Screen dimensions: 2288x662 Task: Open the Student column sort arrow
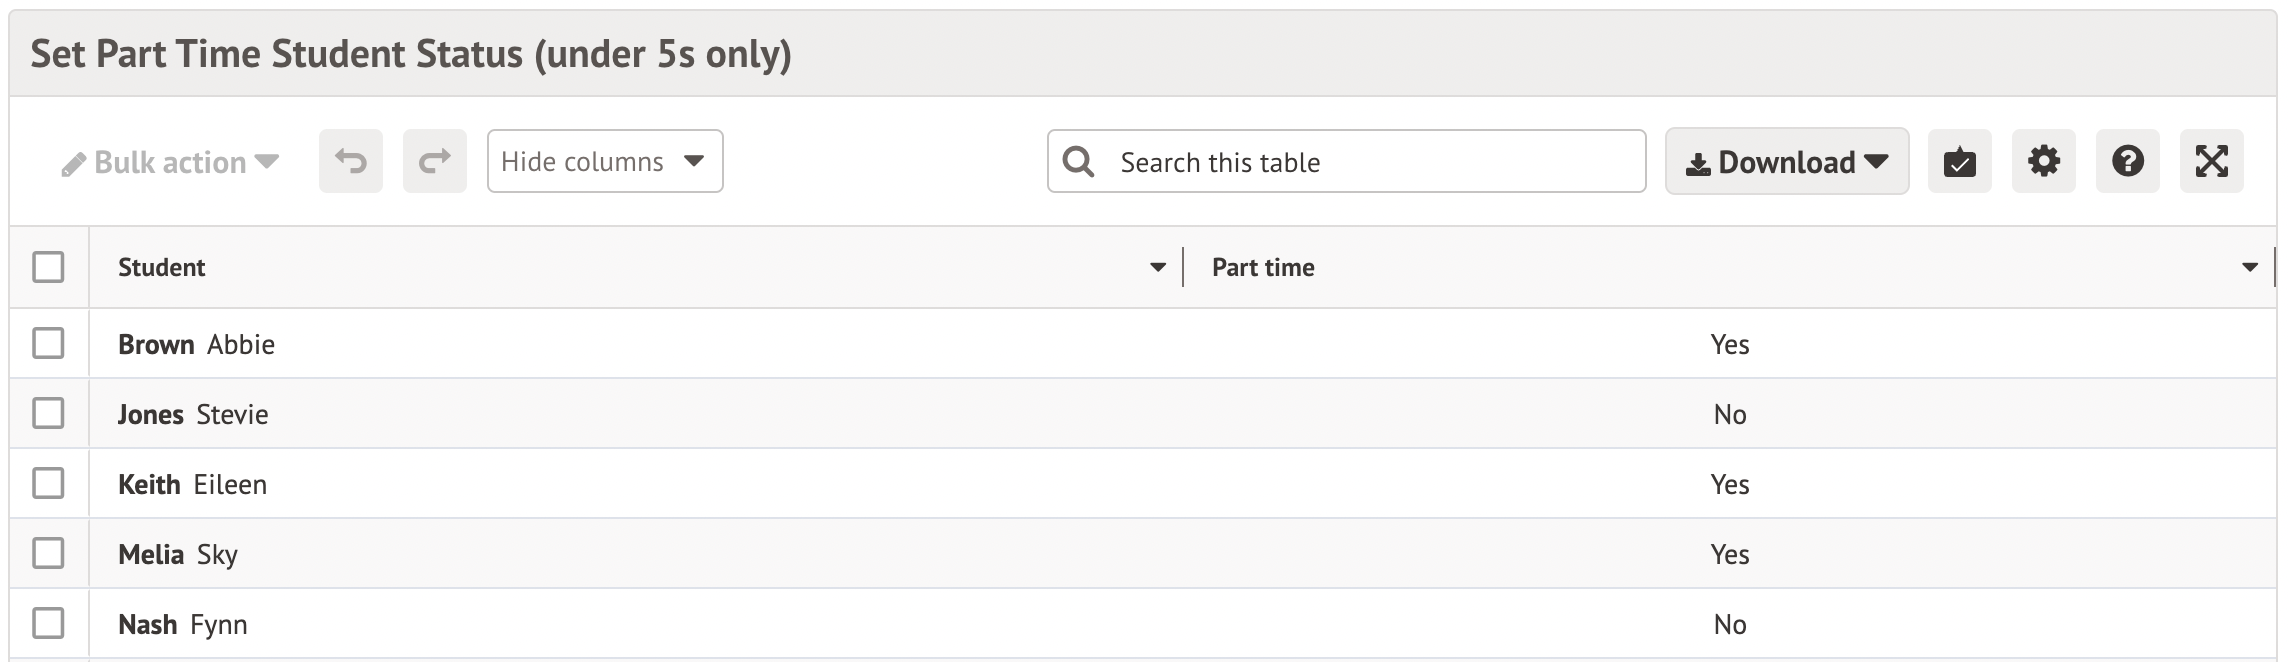click(x=1157, y=267)
